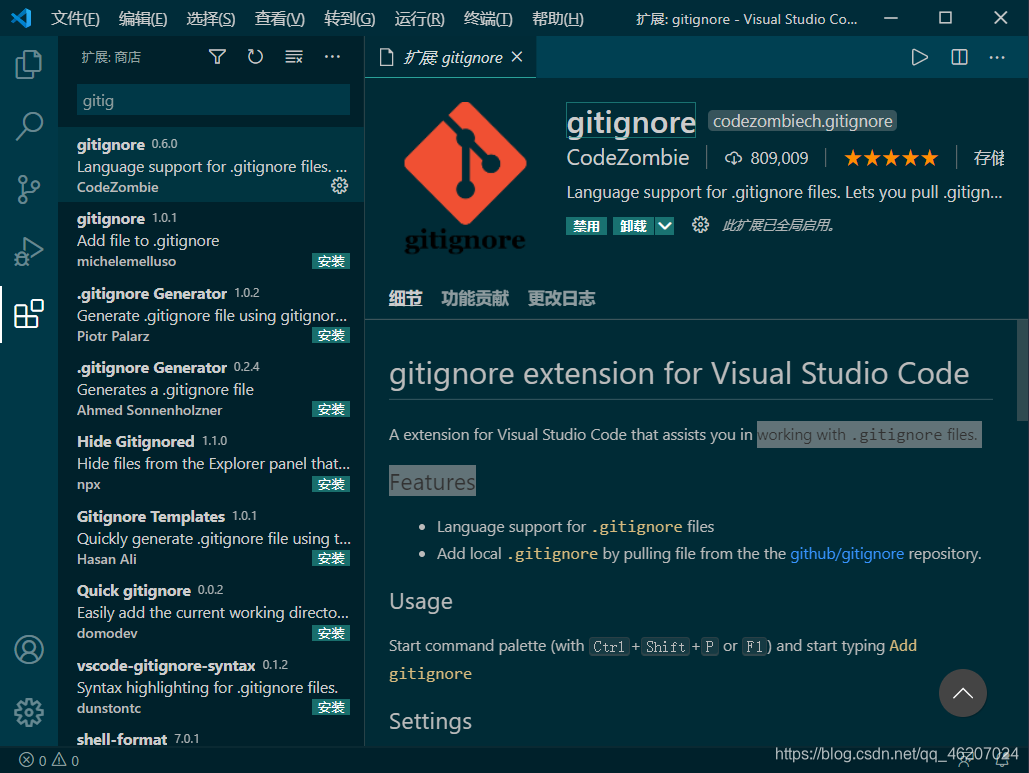Image resolution: width=1029 pixels, height=773 pixels.
Task: Open the 选择(S) menu
Action: [x=211, y=18]
